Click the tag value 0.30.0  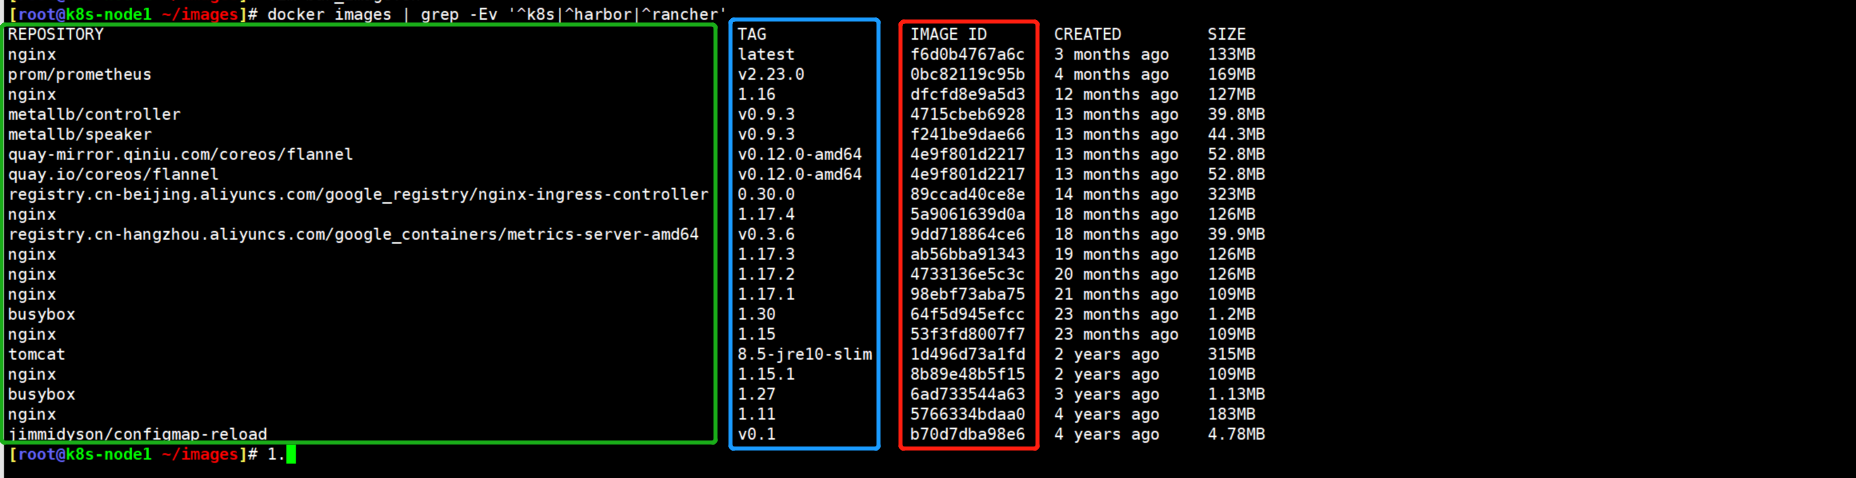point(766,194)
